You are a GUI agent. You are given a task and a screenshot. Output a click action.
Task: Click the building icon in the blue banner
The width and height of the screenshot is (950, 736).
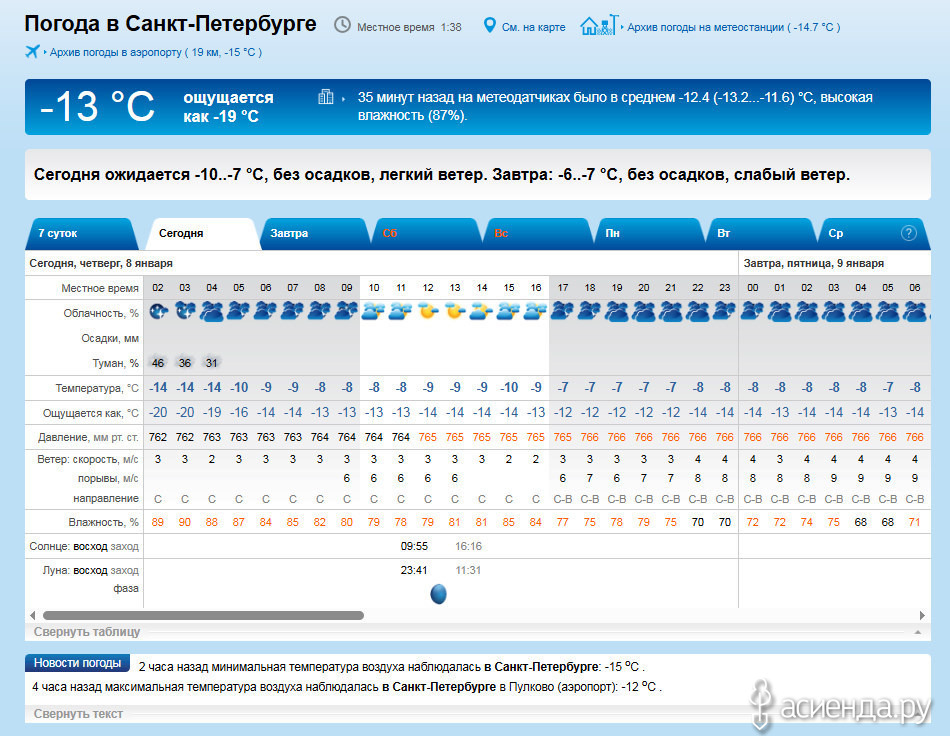[325, 97]
